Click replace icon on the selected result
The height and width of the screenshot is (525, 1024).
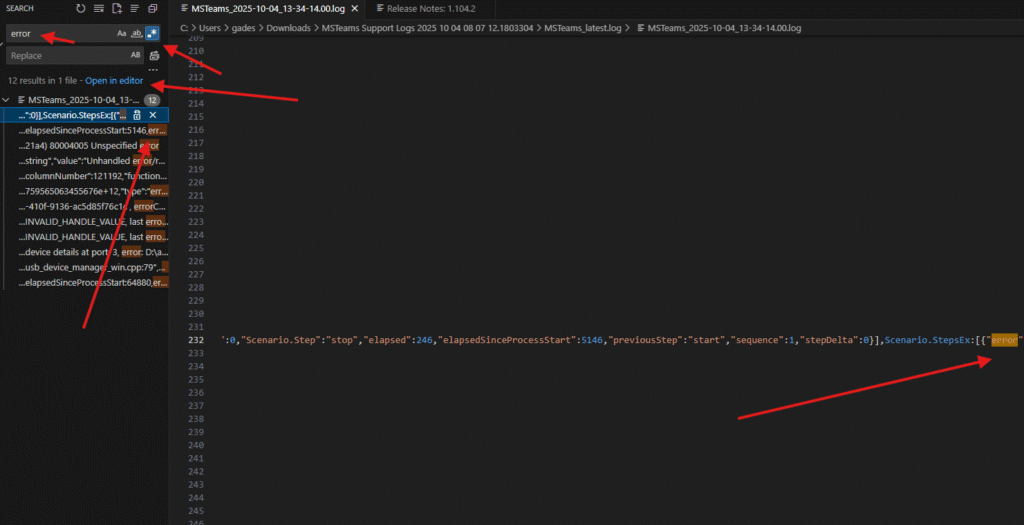(137, 116)
